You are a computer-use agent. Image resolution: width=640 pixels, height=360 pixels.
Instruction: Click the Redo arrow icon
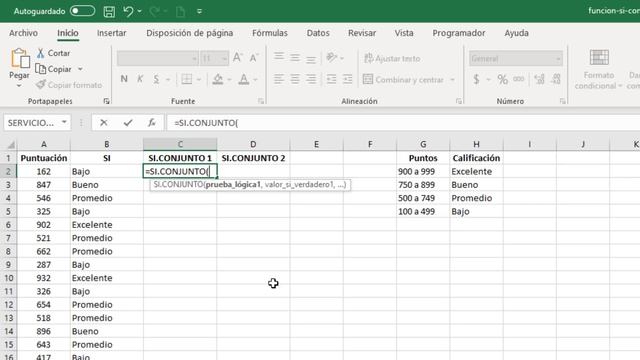coord(154,11)
